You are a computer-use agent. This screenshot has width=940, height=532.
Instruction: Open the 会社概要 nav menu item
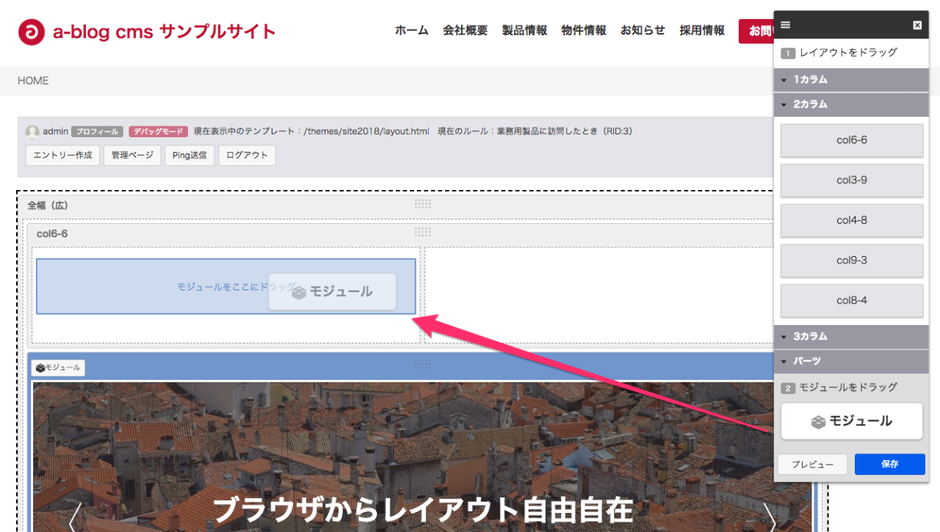[x=465, y=31]
